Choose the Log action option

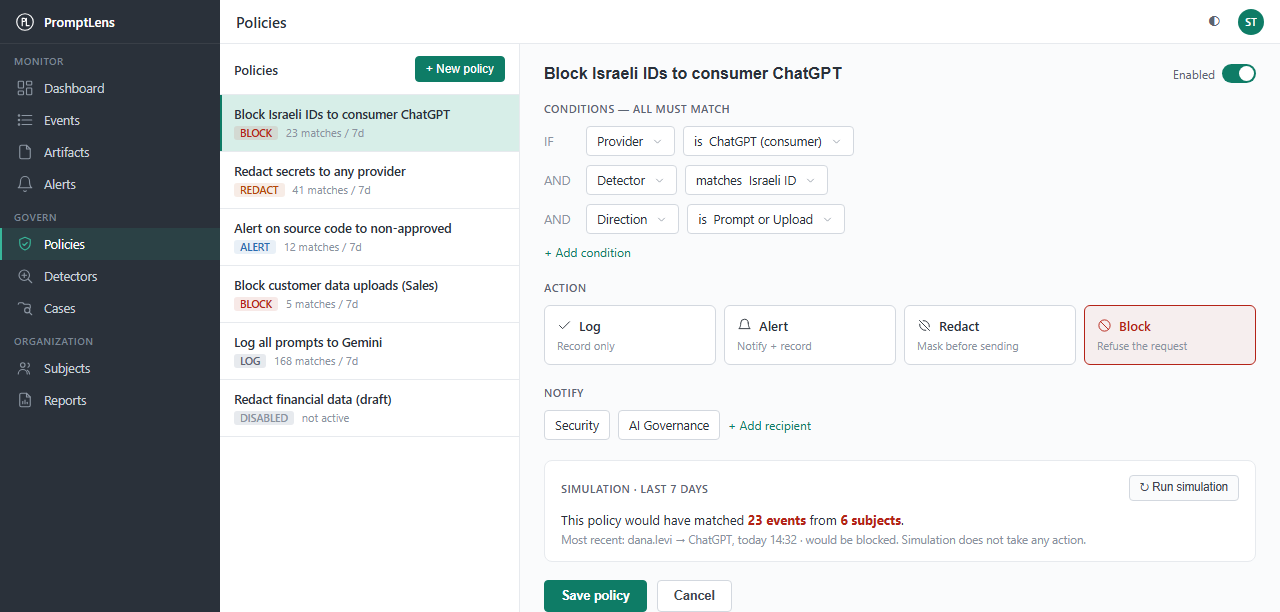click(x=630, y=335)
